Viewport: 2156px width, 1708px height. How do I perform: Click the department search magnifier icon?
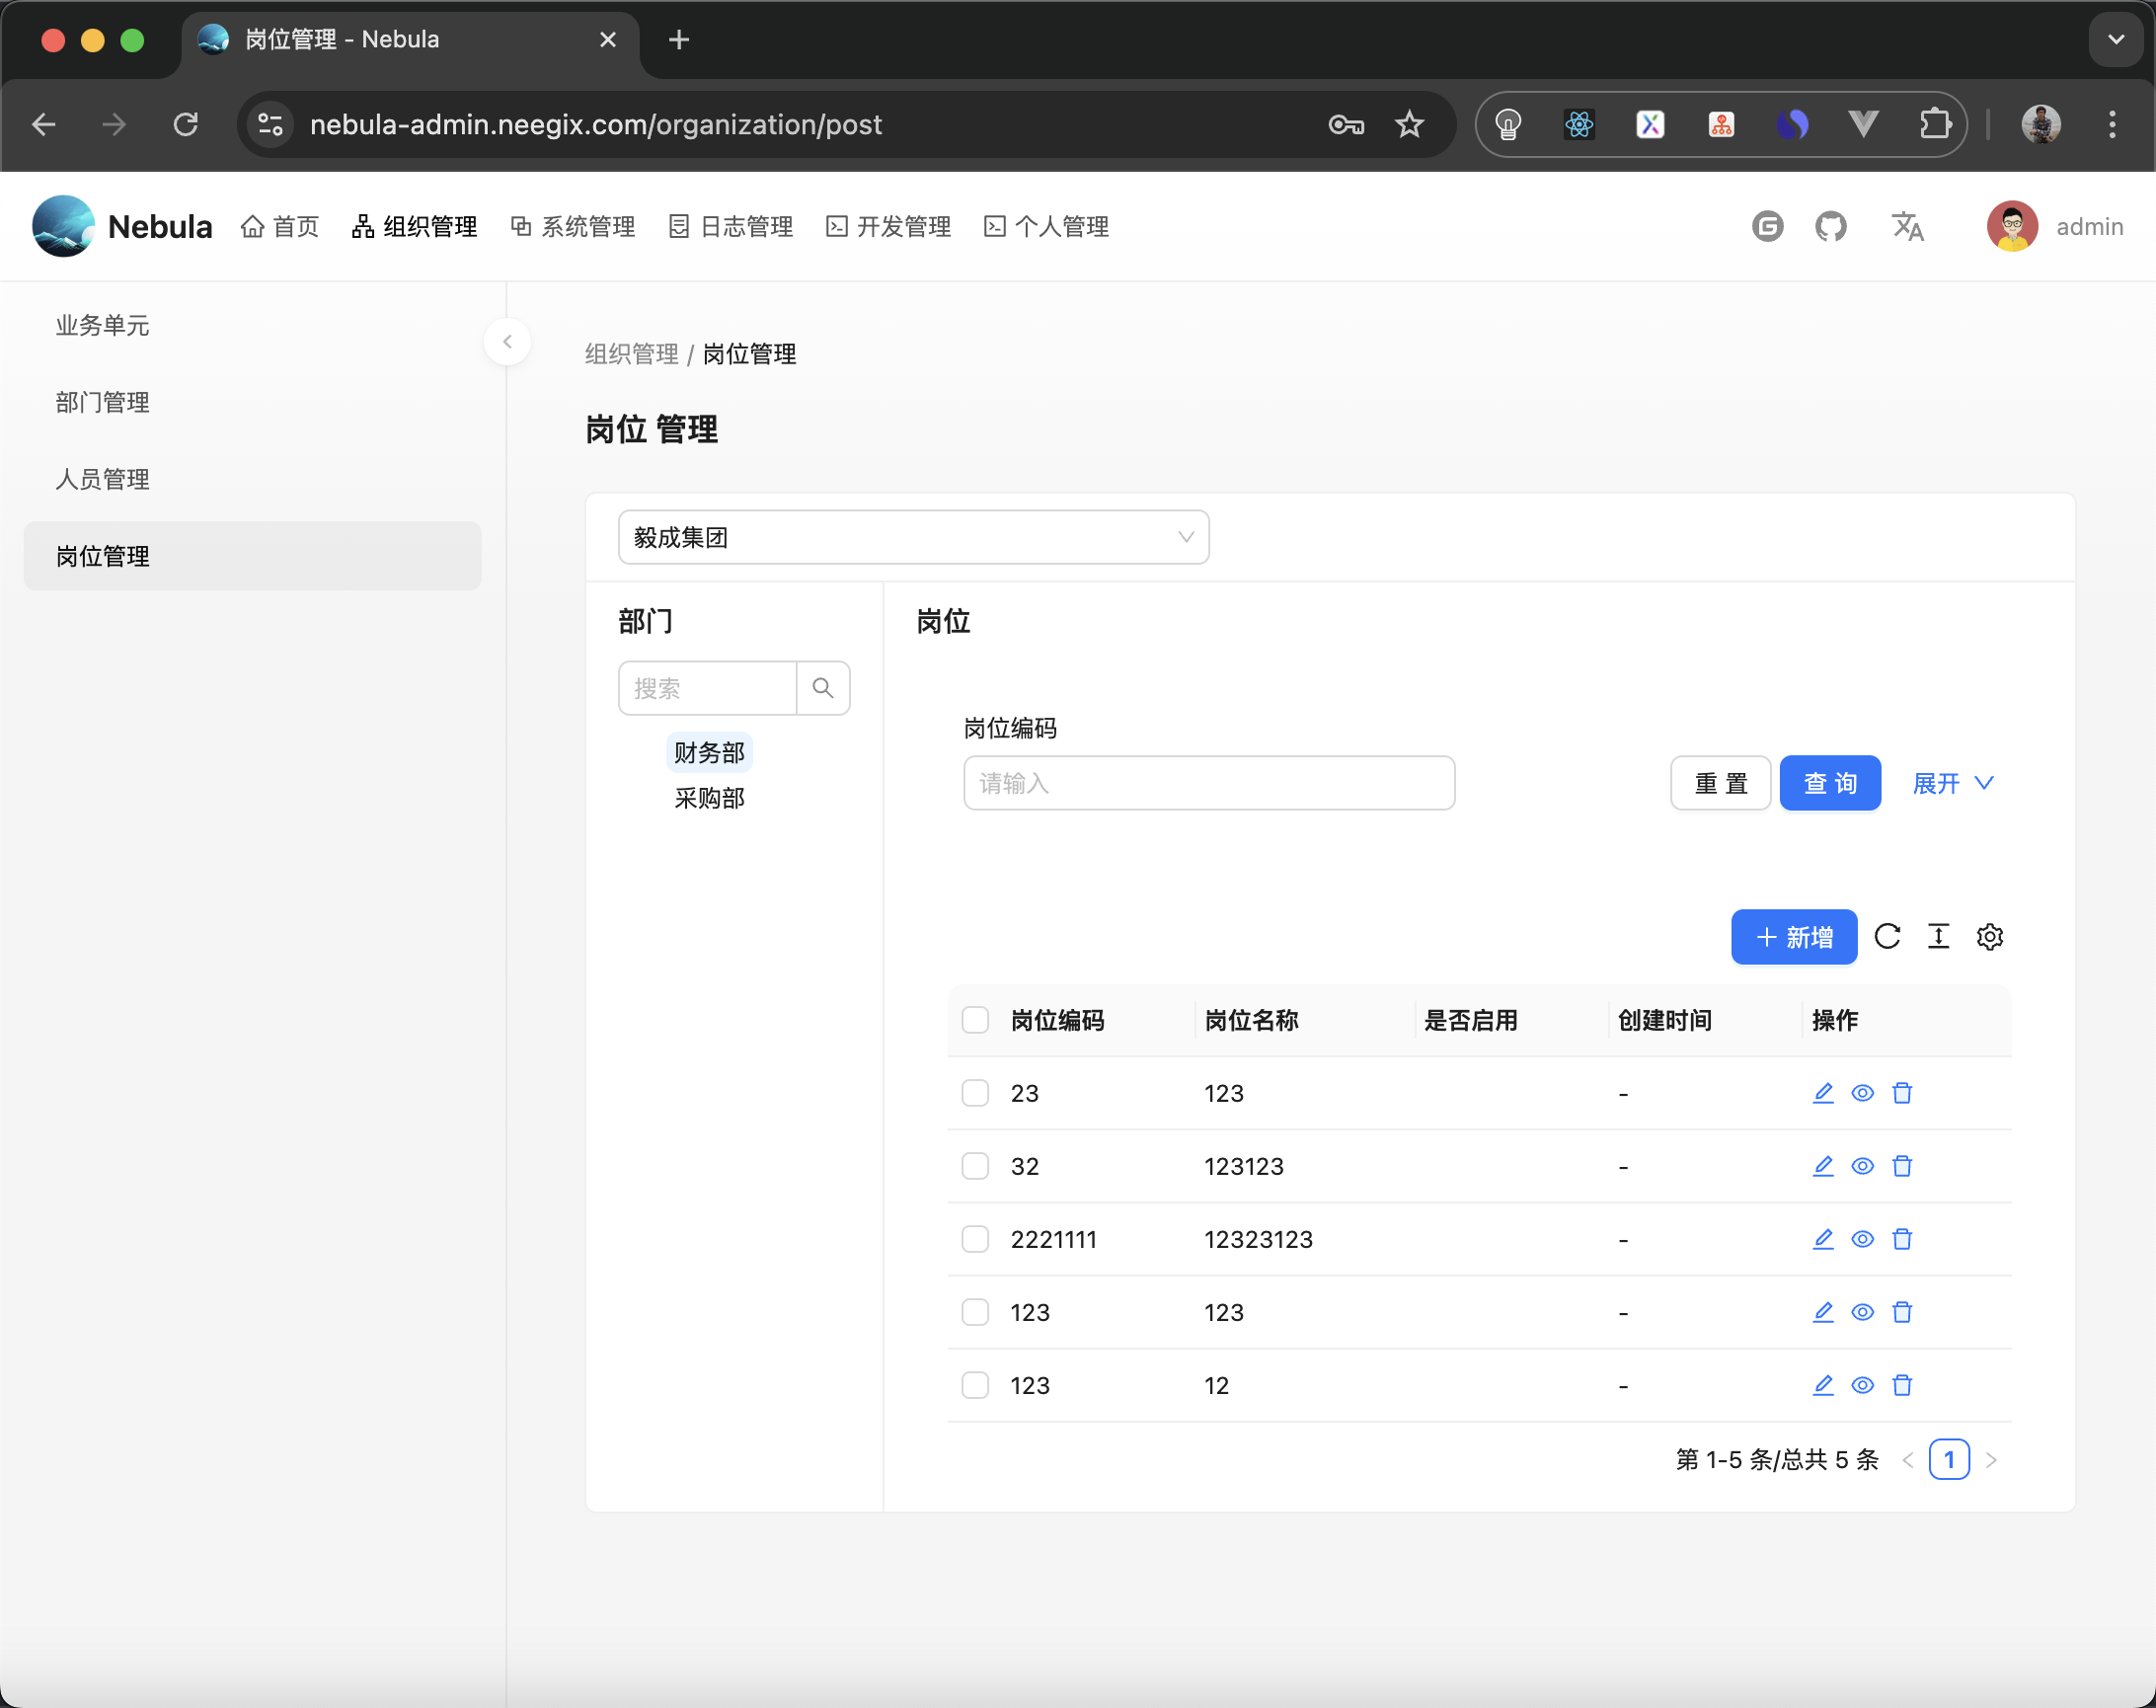tap(823, 688)
